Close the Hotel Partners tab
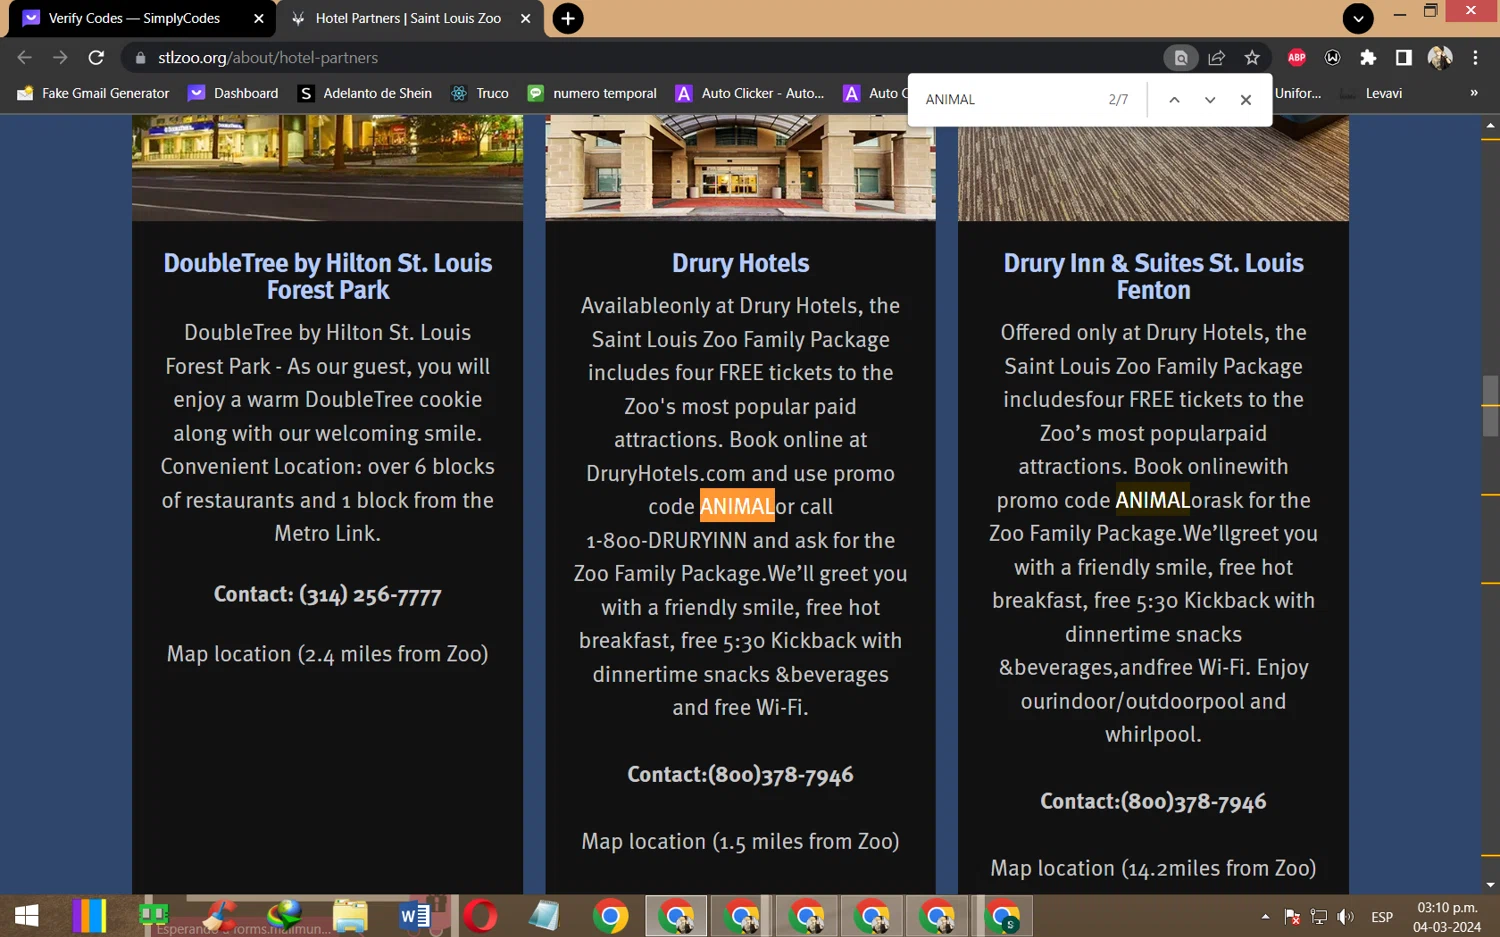This screenshot has width=1500, height=937. click(526, 18)
